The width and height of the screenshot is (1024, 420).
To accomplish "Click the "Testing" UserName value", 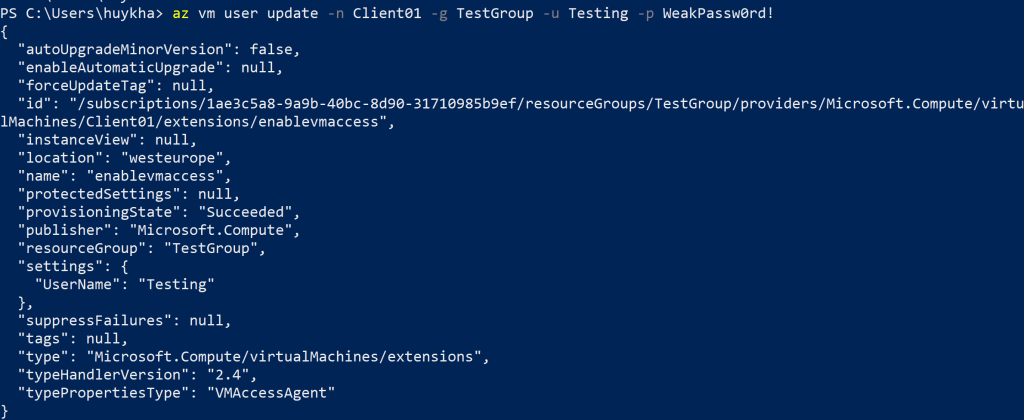I will pos(181,284).
